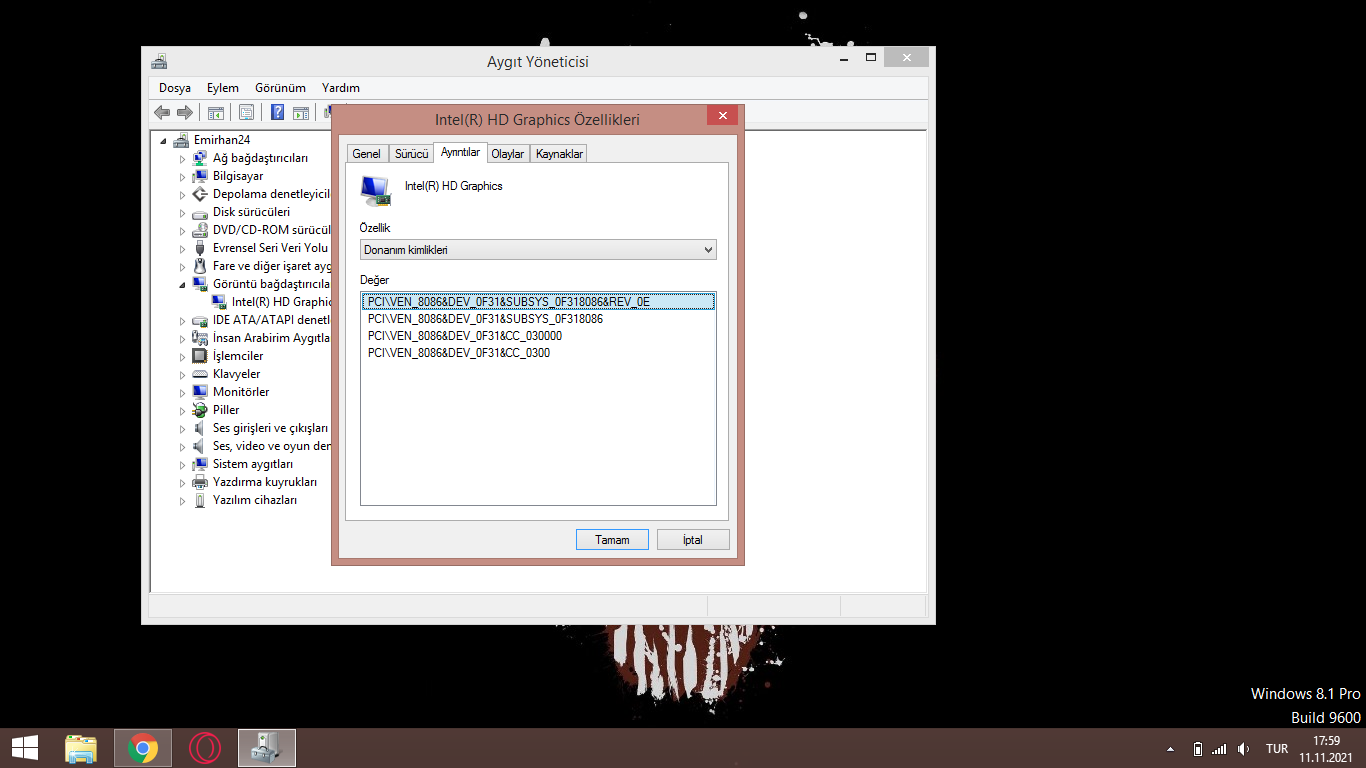Open the Görünüm menu
This screenshot has width=1366, height=768.
point(280,88)
